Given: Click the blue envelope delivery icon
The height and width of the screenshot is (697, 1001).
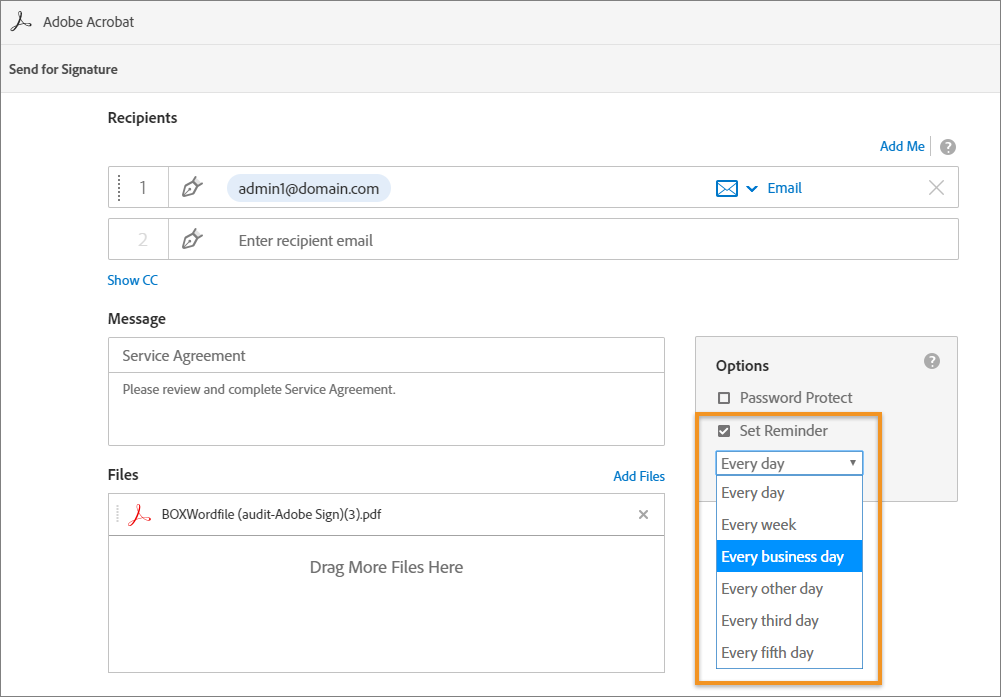Looking at the screenshot, I should click(726, 187).
